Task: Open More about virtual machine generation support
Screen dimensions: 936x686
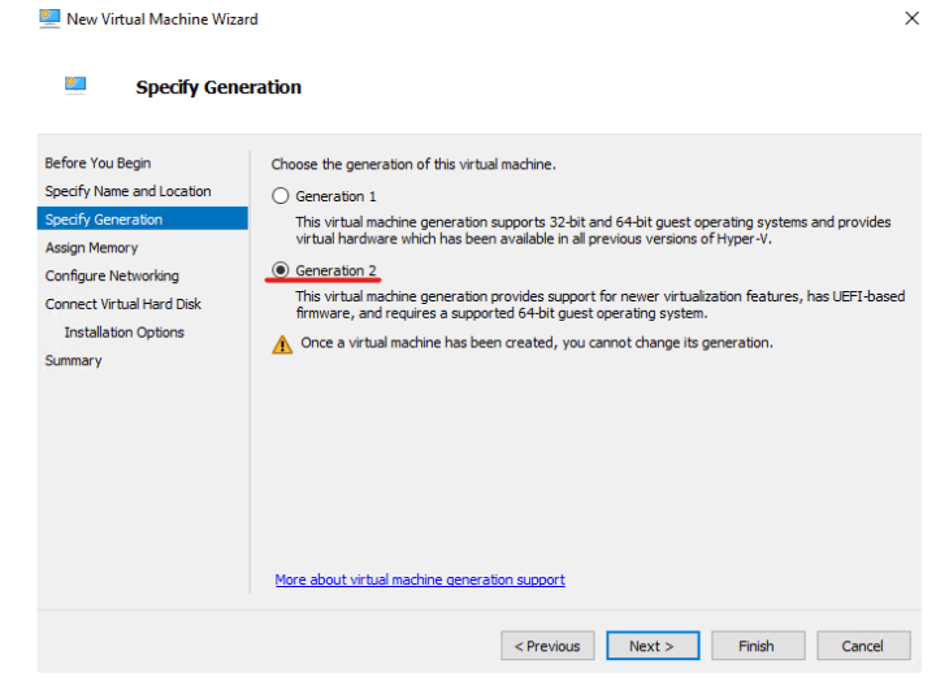Action: click(420, 580)
